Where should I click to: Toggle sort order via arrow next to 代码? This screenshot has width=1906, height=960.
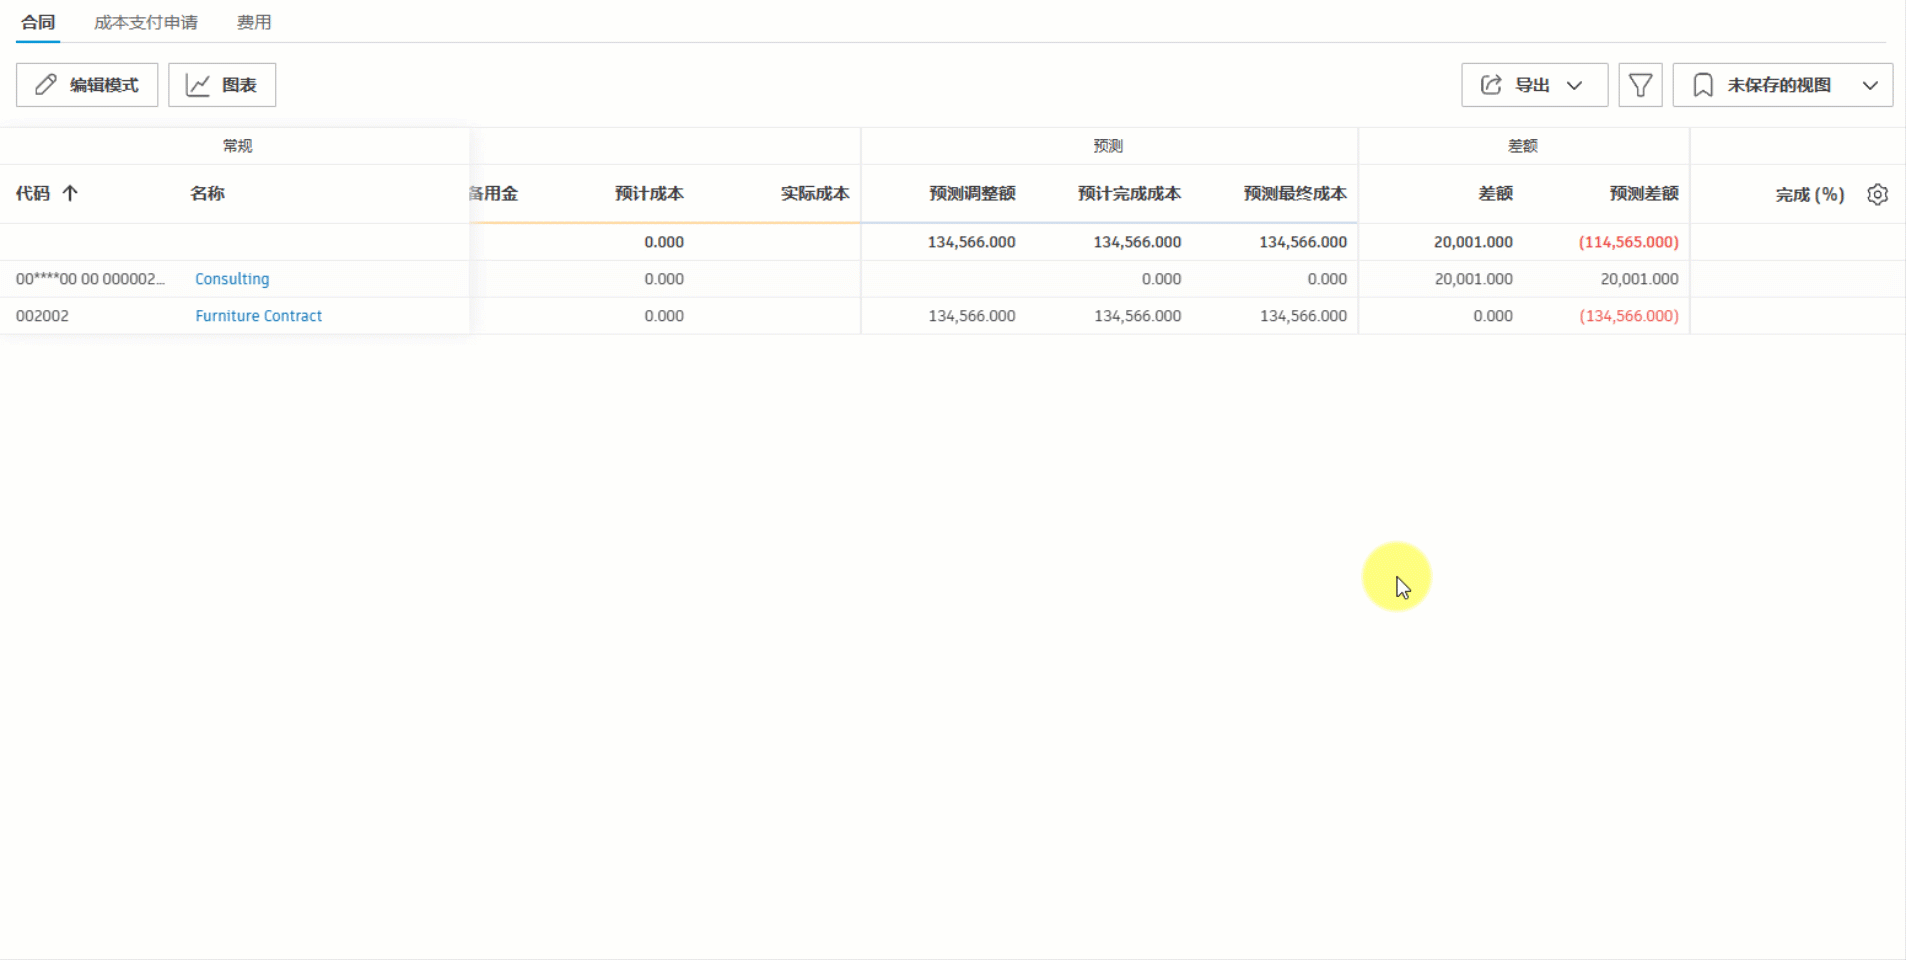click(71, 193)
